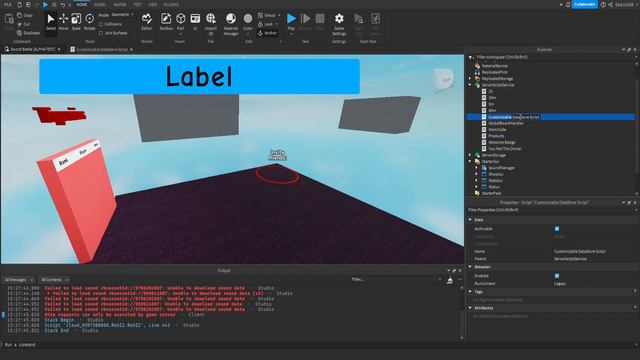Switch to the HOME ribbon tab
640x360 pixels.
(x=82, y=4)
